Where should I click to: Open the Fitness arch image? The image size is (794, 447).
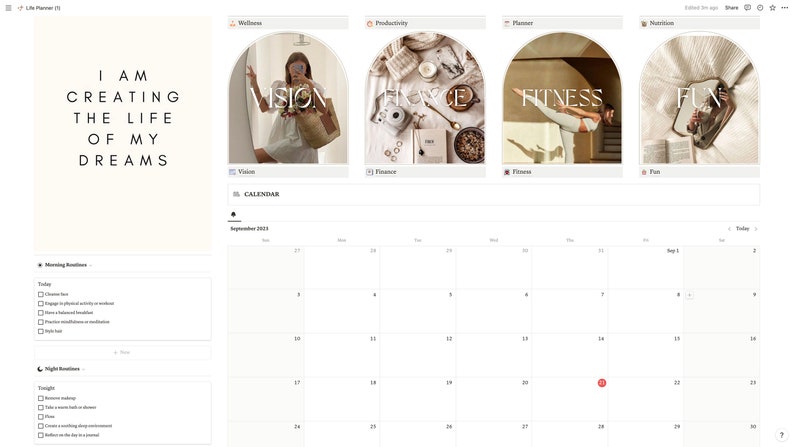562,98
